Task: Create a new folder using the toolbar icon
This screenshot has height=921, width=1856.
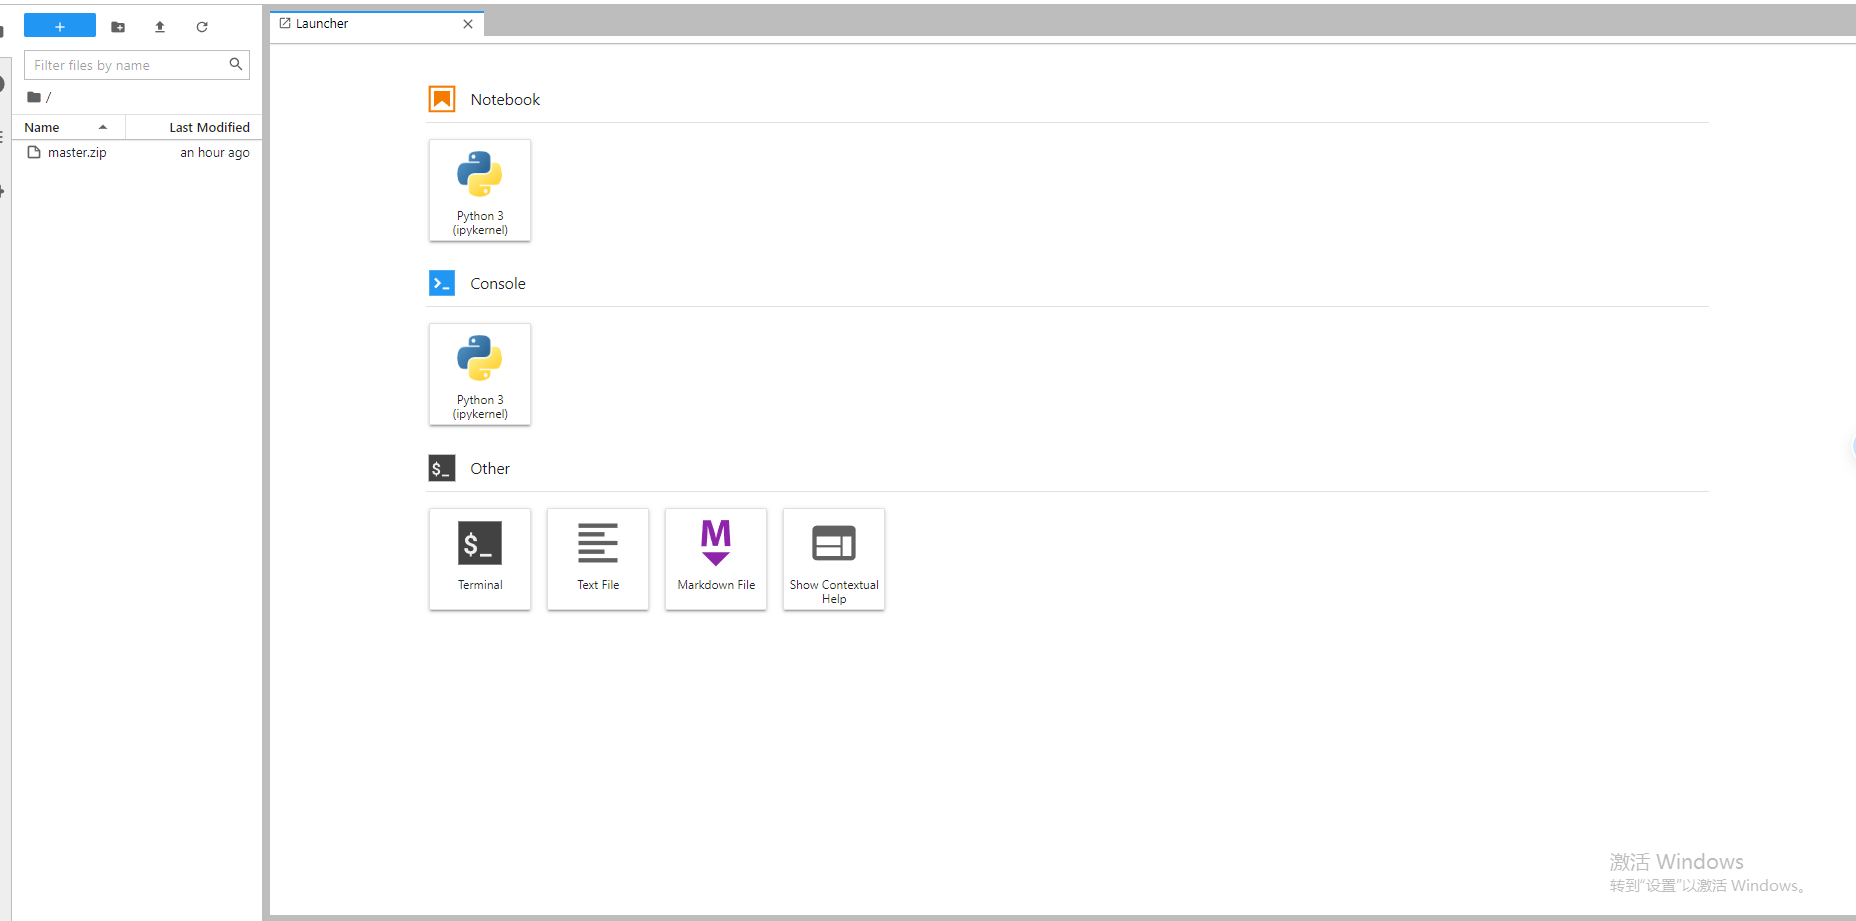Action: point(118,27)
